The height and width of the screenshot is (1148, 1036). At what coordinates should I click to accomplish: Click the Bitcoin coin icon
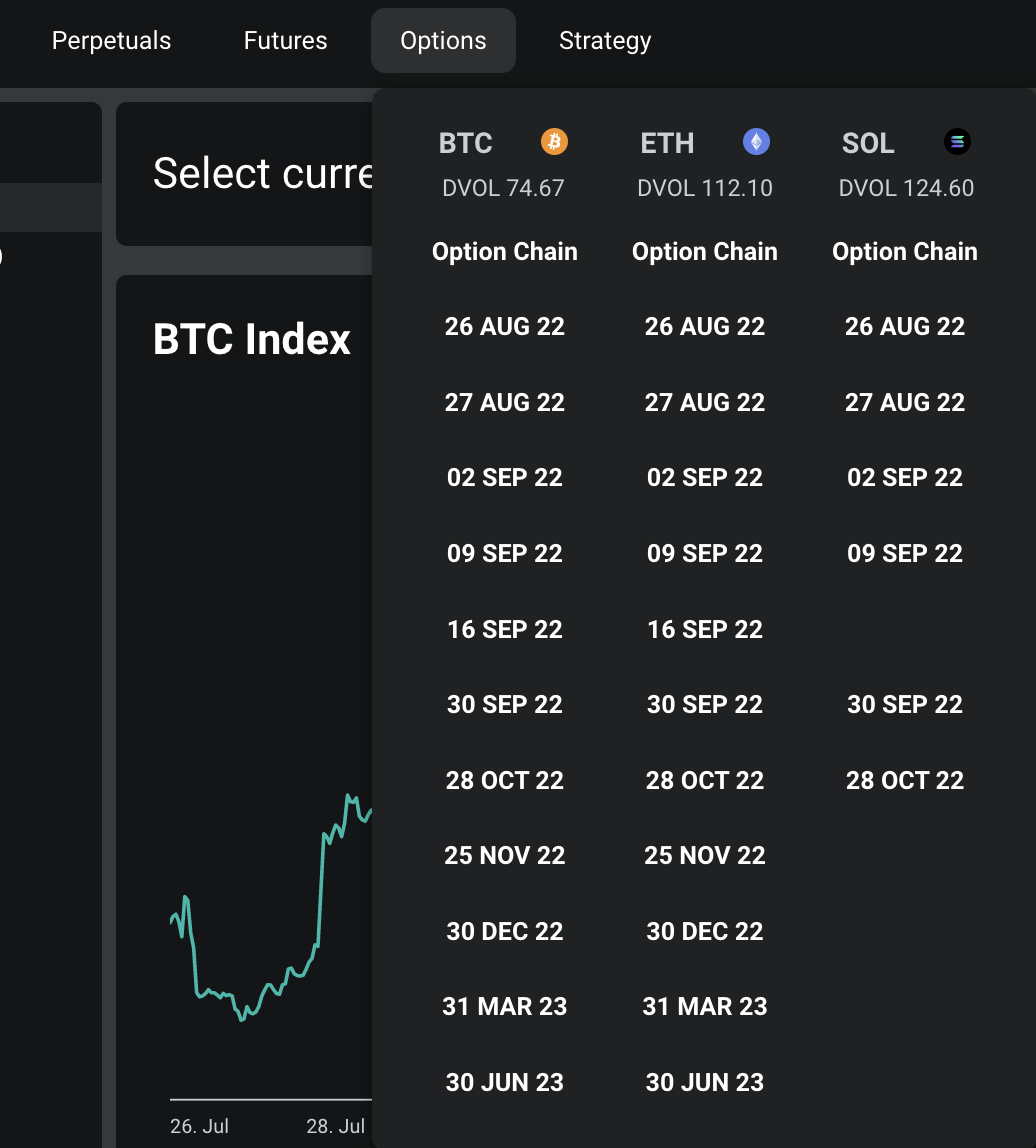coord(554,142)
